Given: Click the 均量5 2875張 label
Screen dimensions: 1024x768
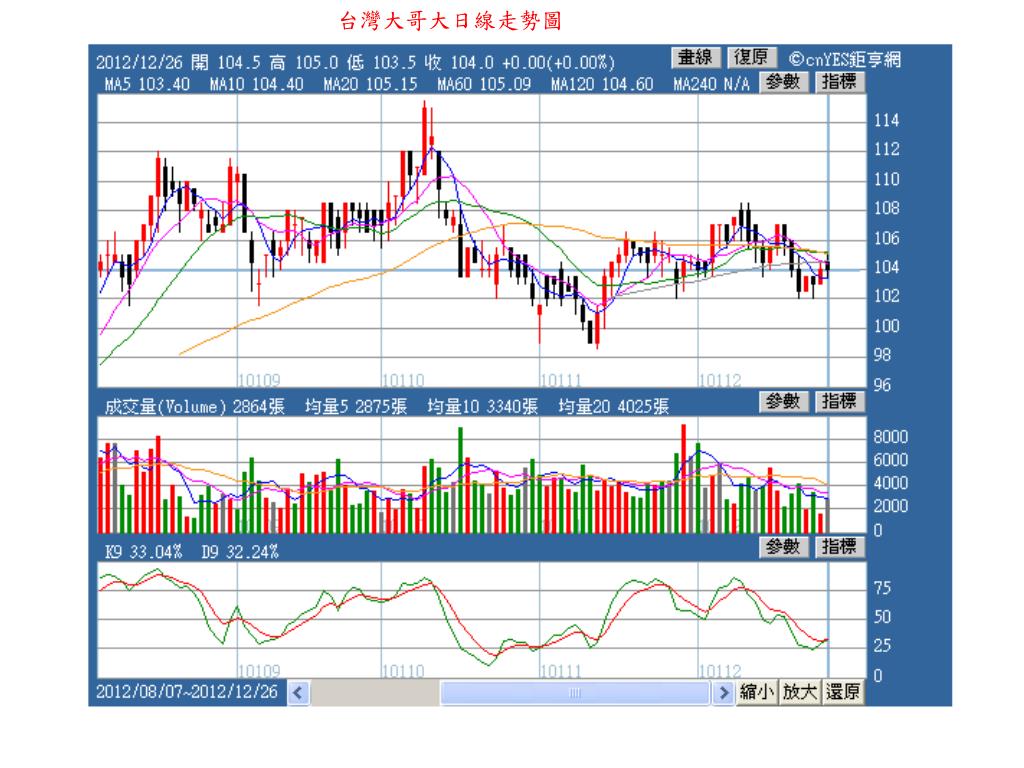Looking at the screenshot, I should point(356,407).
